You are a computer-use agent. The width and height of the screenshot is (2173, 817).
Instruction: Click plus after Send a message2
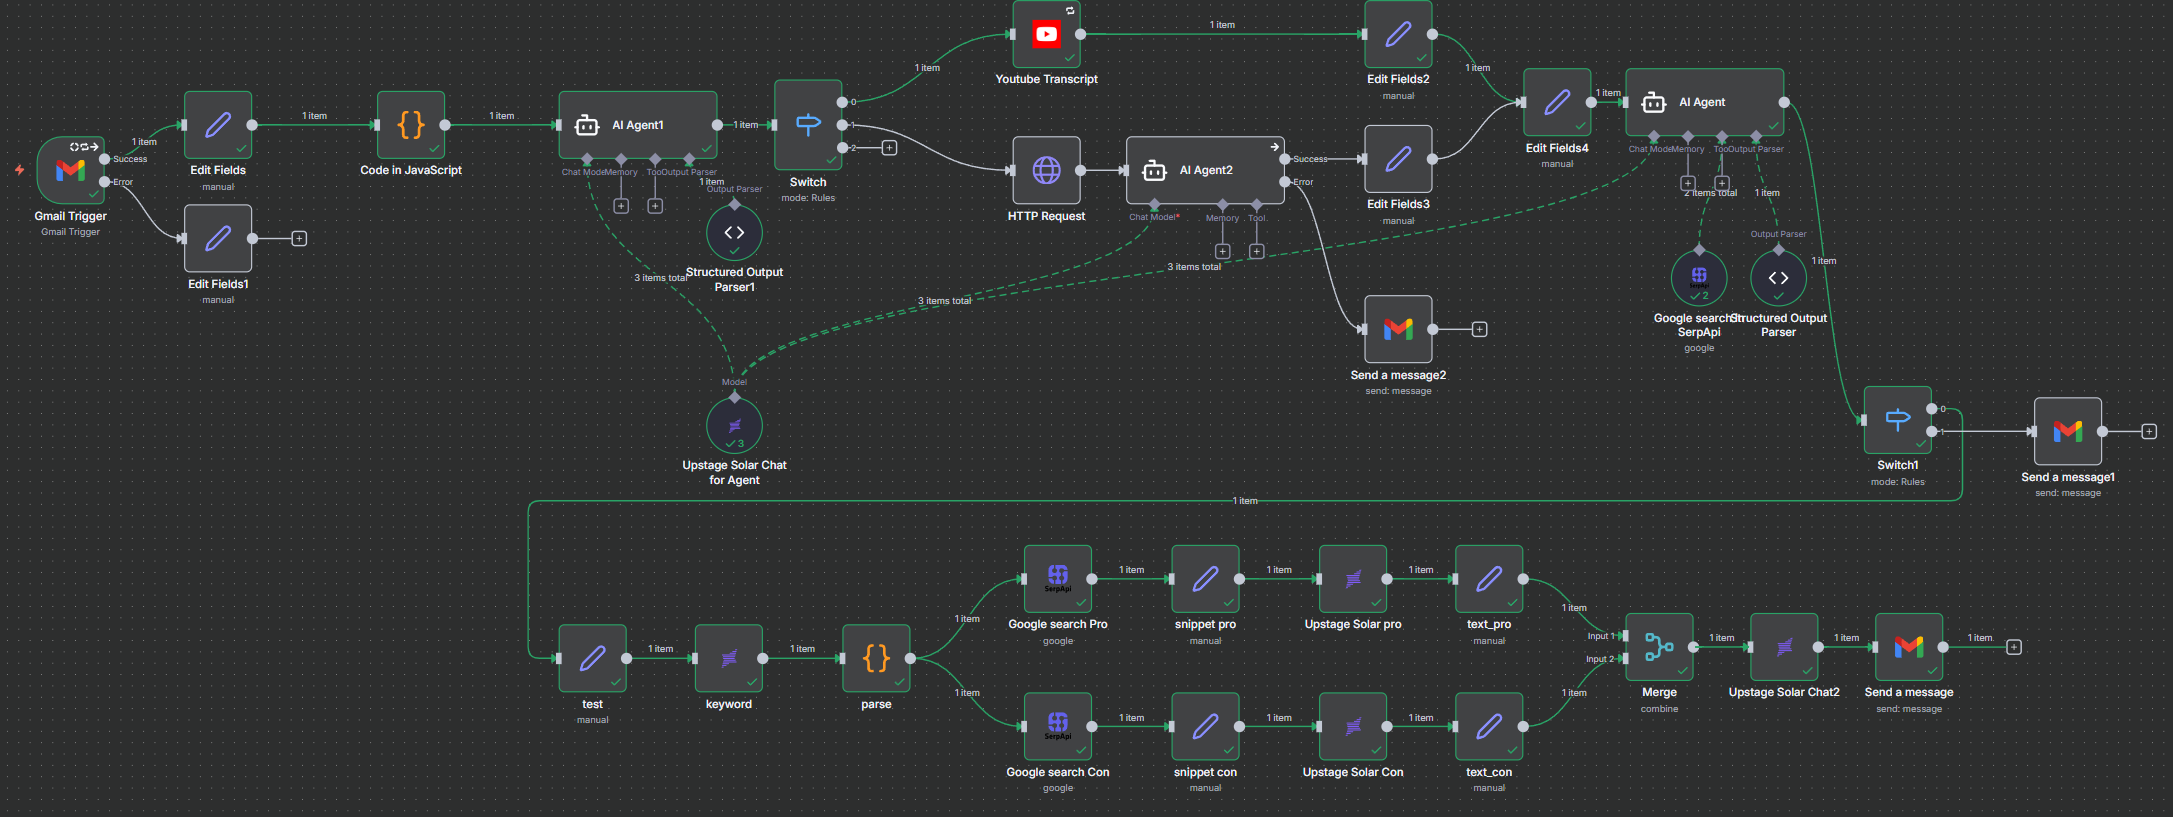[x=1480, y=330]
